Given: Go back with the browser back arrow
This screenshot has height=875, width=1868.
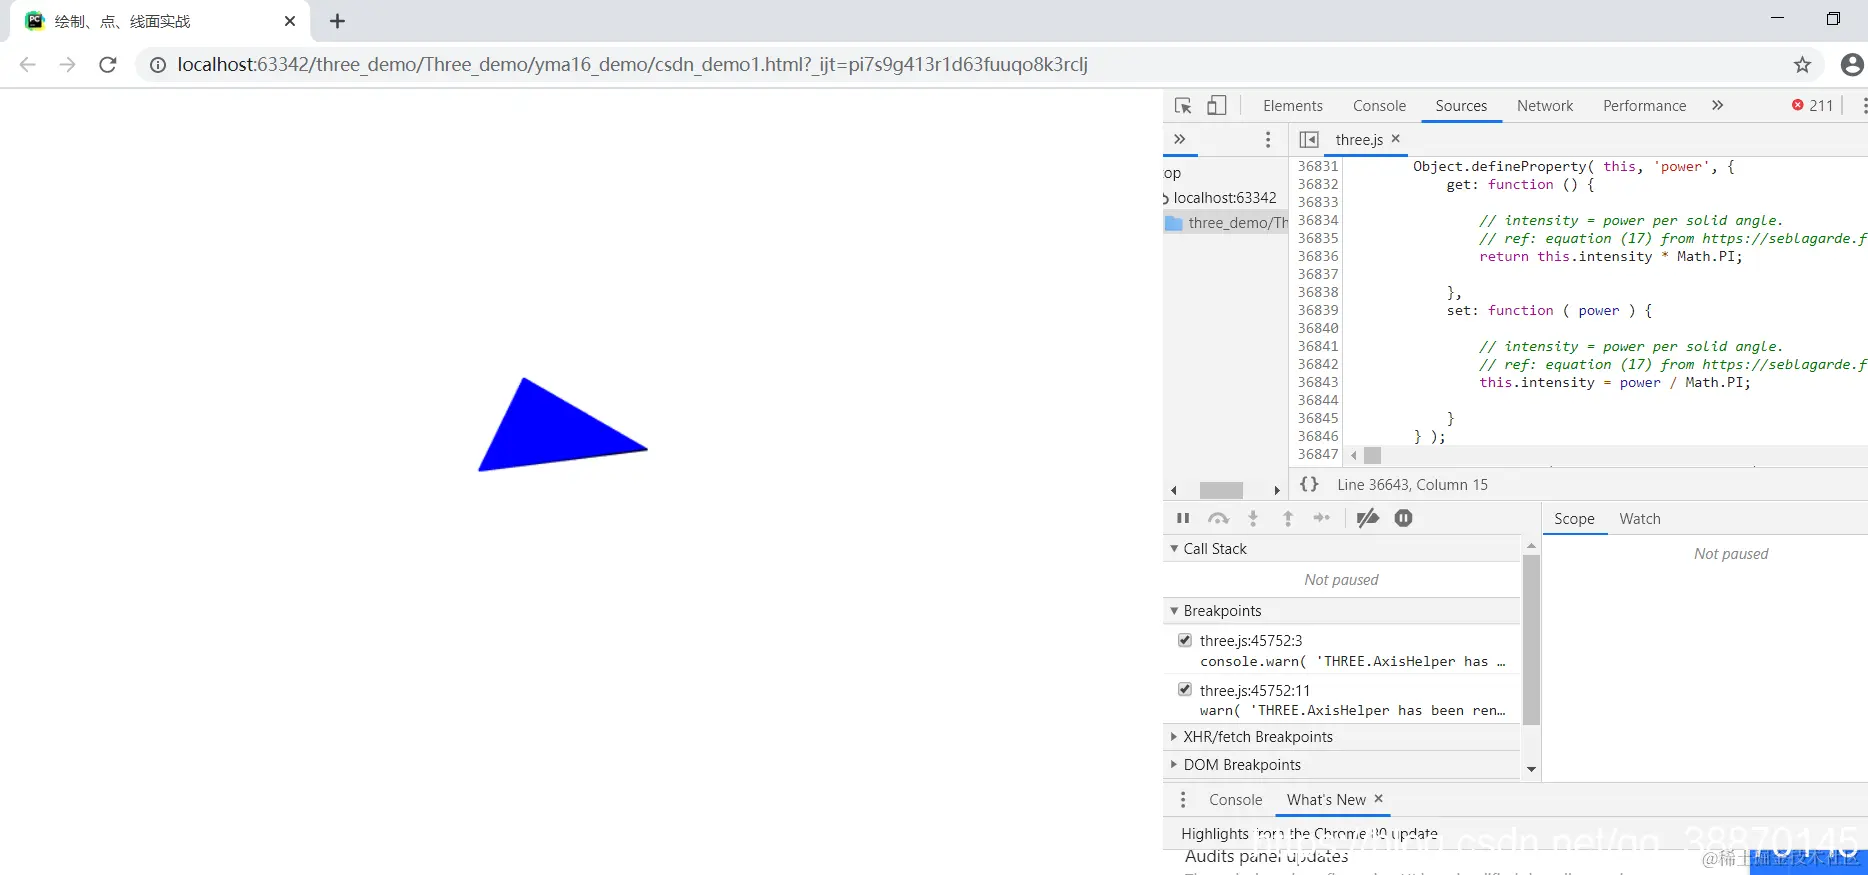Looking at the screenshot, I should (27, 65).
